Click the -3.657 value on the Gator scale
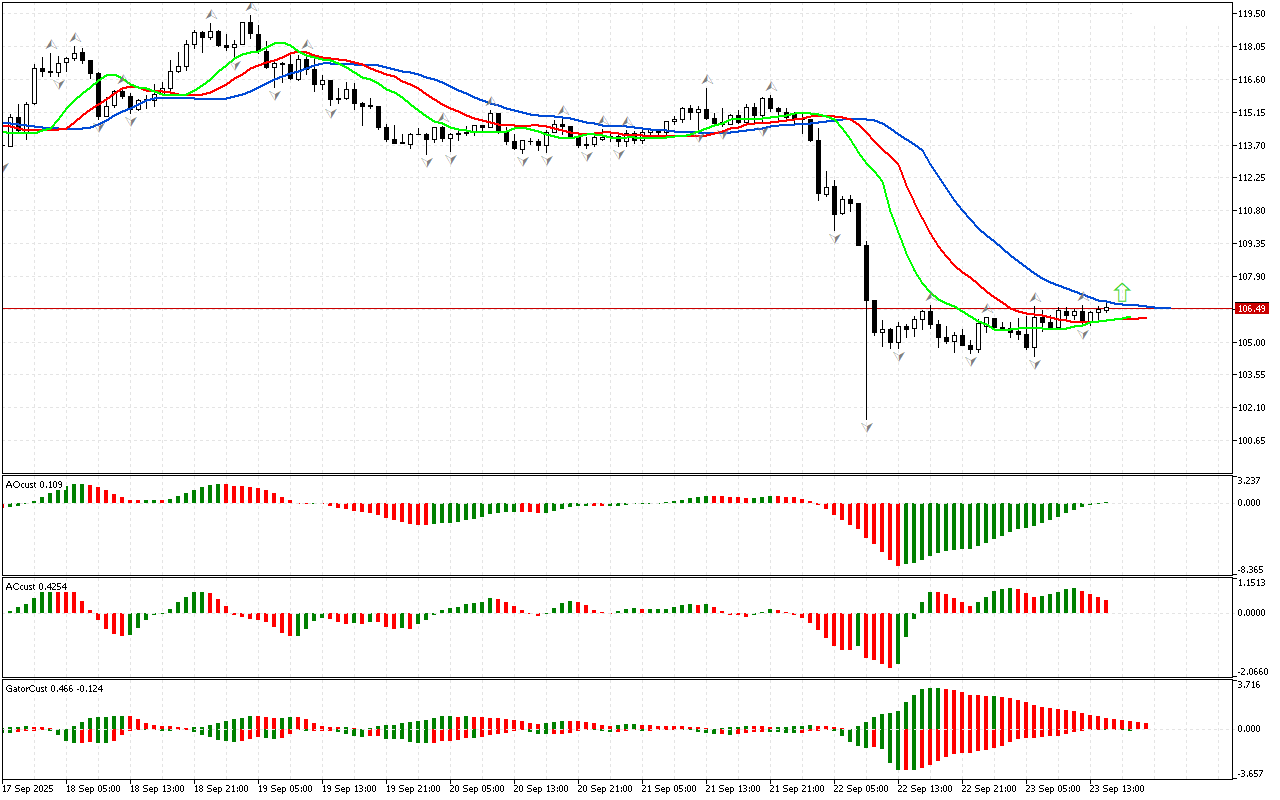 tap(1250, 774)
